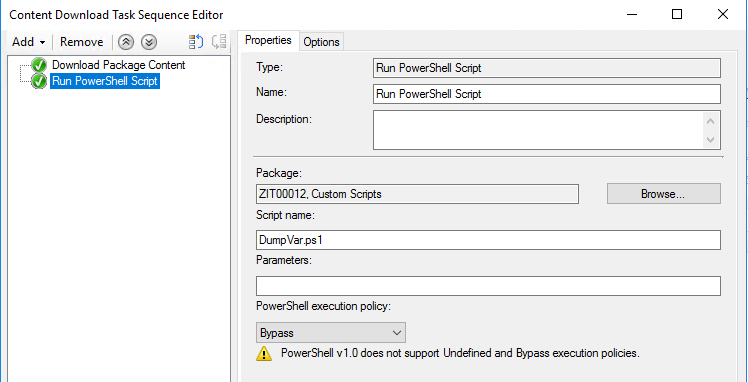Click the collapse all groups icon
This screenshot has height=382, width=748.
coord(219,42)
